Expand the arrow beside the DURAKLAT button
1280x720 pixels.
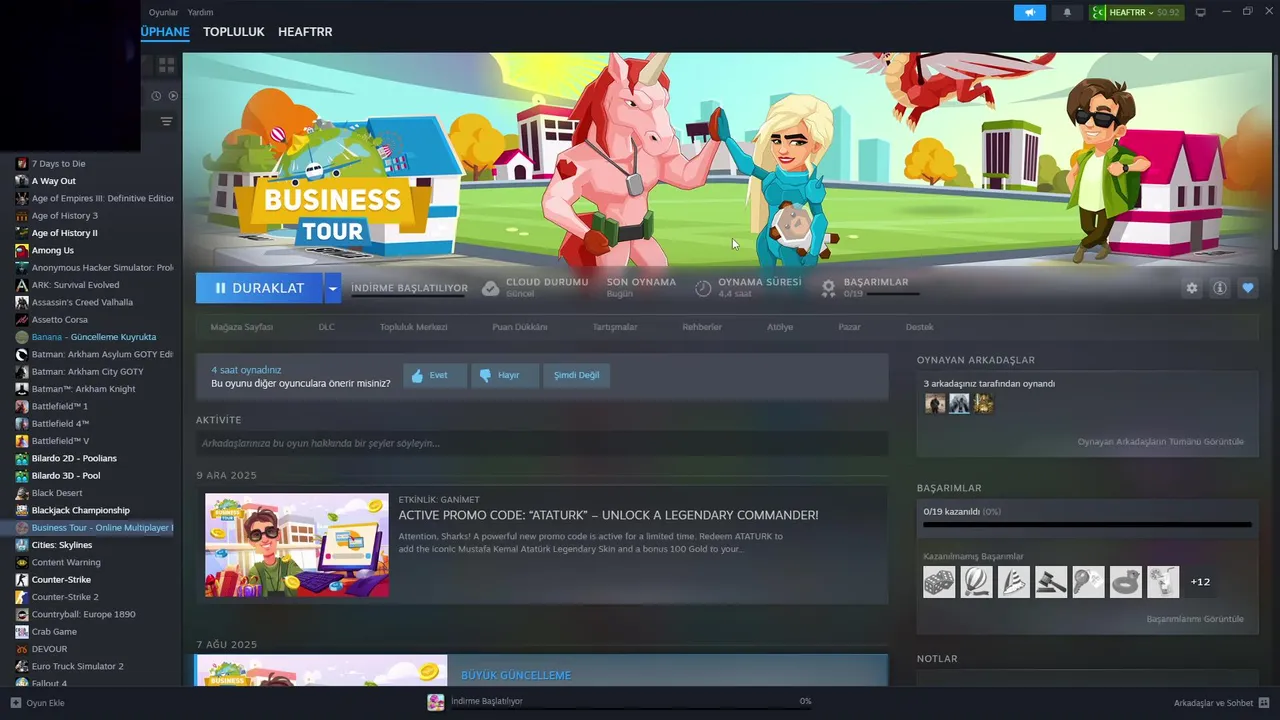tap(332, 288)
